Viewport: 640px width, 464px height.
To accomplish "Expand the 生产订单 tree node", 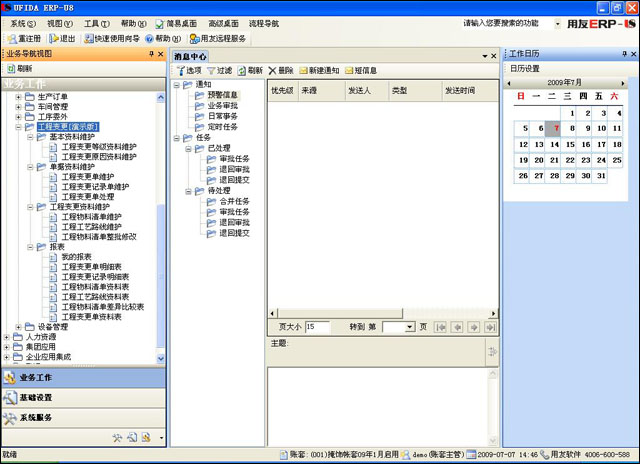I will (18, 97).
